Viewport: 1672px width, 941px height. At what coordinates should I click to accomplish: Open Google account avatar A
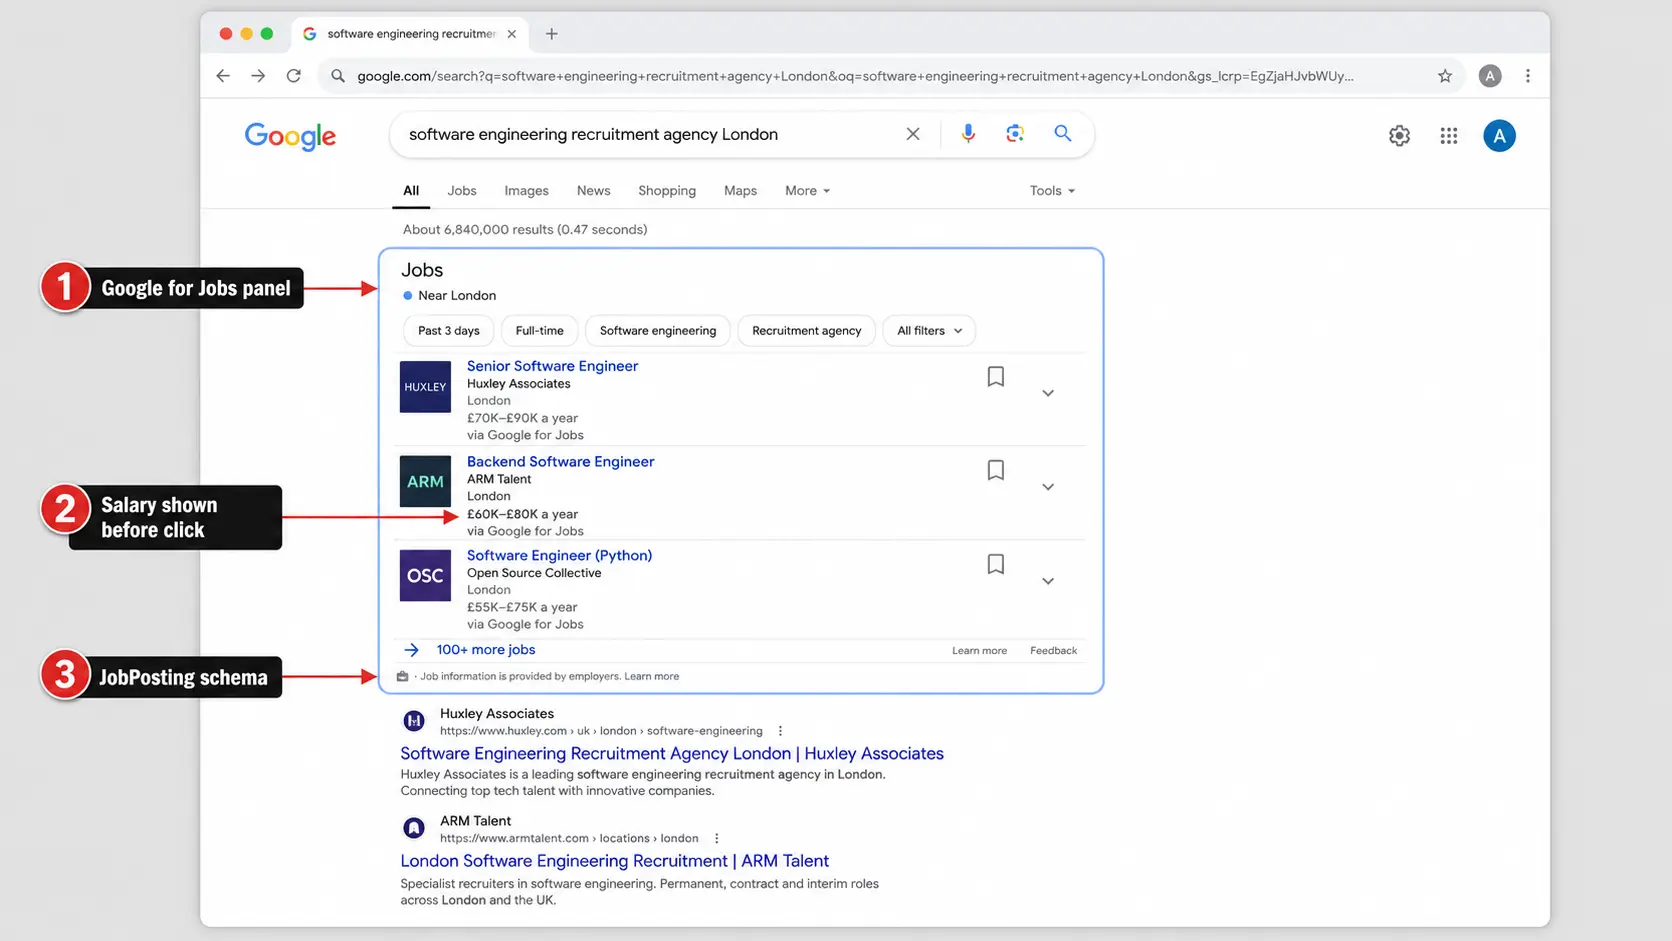pos(1499,136)
